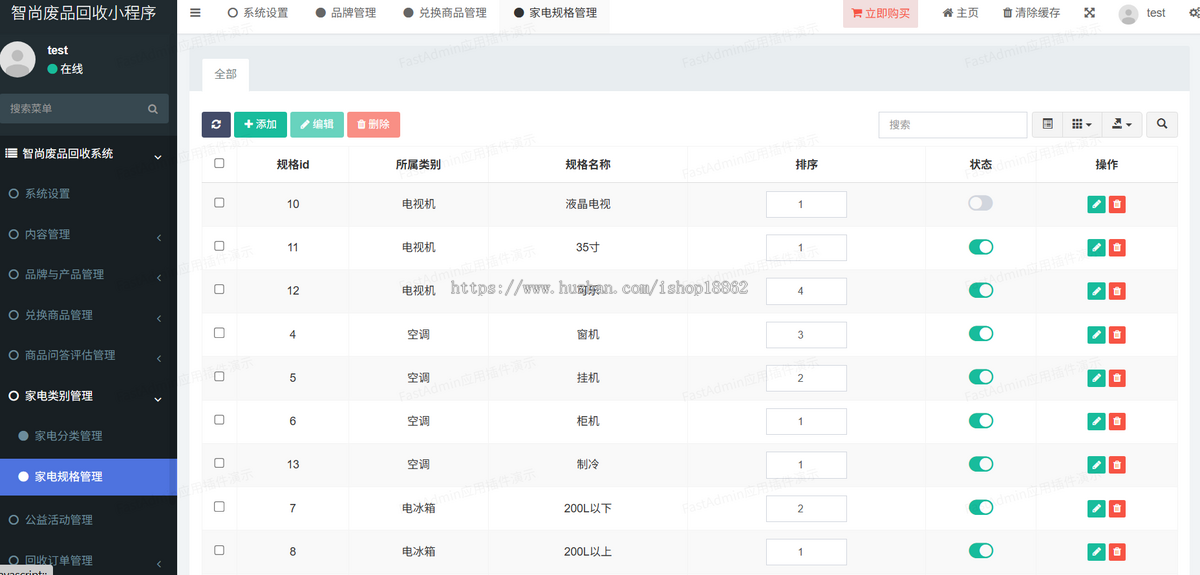Expand the 商品问答评估管理 sidebar menu
1200x575 pixels.
(88, 355)
